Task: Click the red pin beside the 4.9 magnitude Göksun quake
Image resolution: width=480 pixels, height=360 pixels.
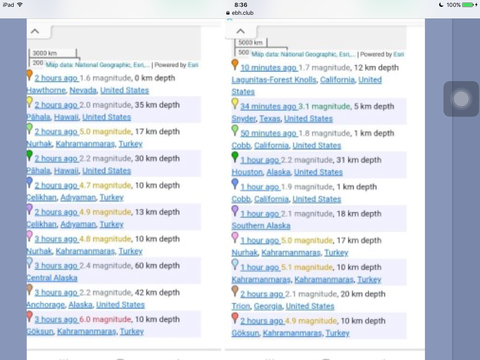Action: 235,318
